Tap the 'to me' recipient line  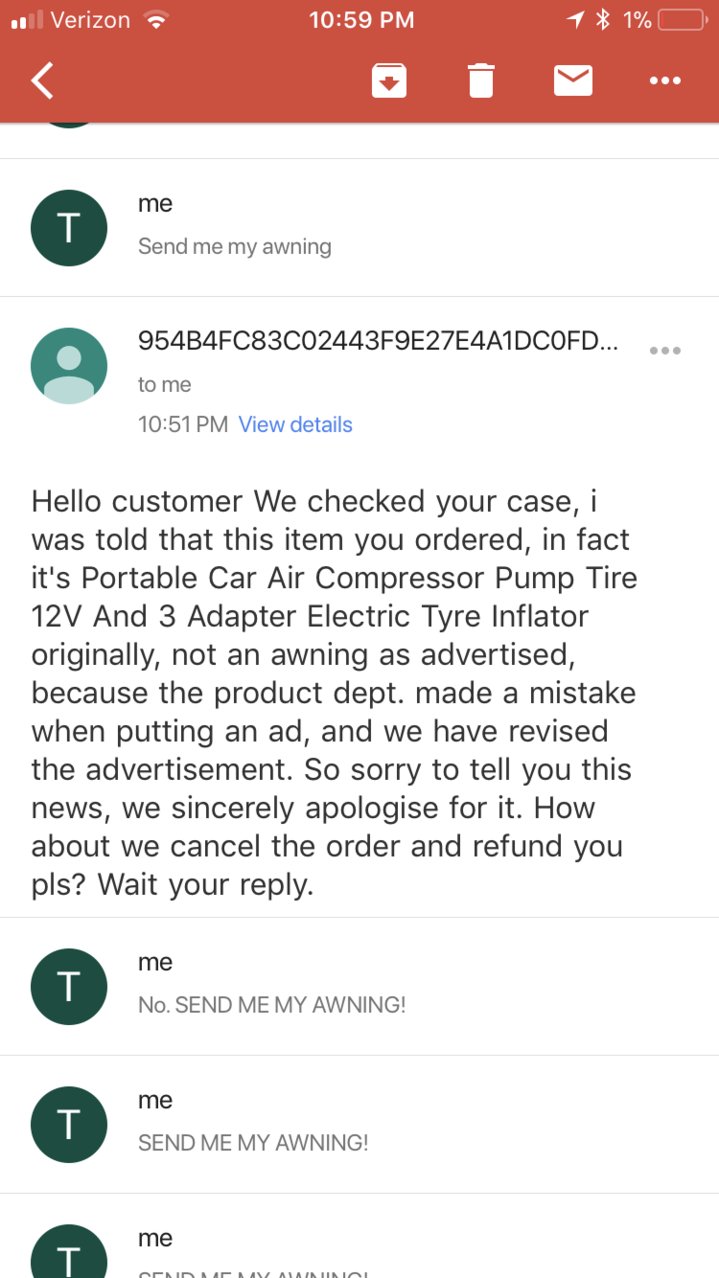(x=164, y=384)
